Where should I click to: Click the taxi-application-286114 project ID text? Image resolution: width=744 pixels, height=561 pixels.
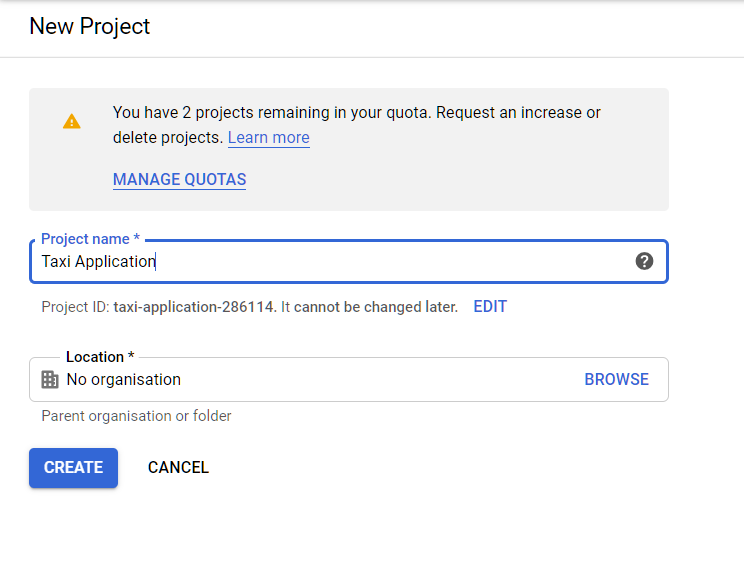[x=194, y=307]
